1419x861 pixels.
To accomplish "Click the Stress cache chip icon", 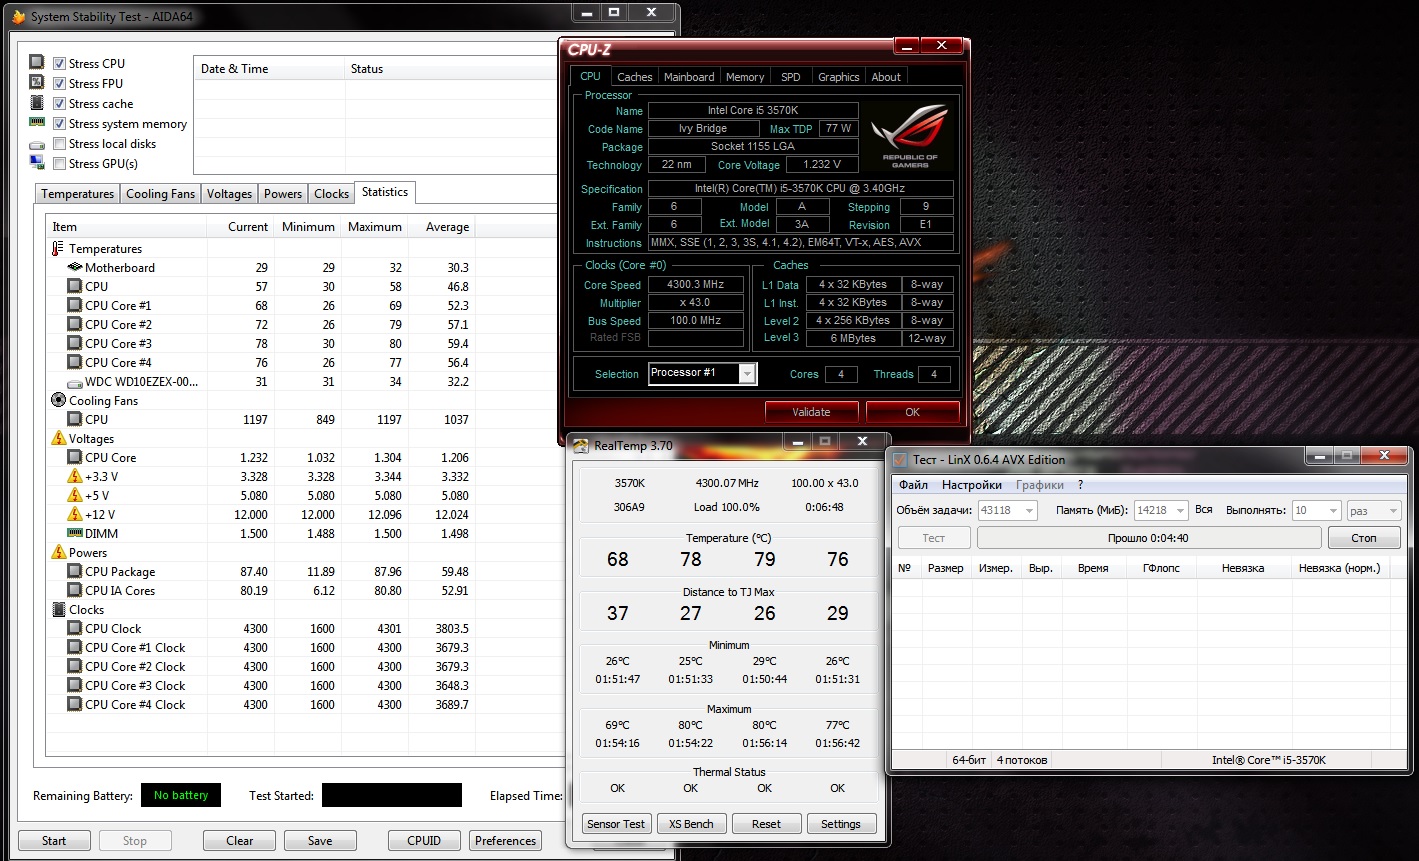I will pos(37,102).
